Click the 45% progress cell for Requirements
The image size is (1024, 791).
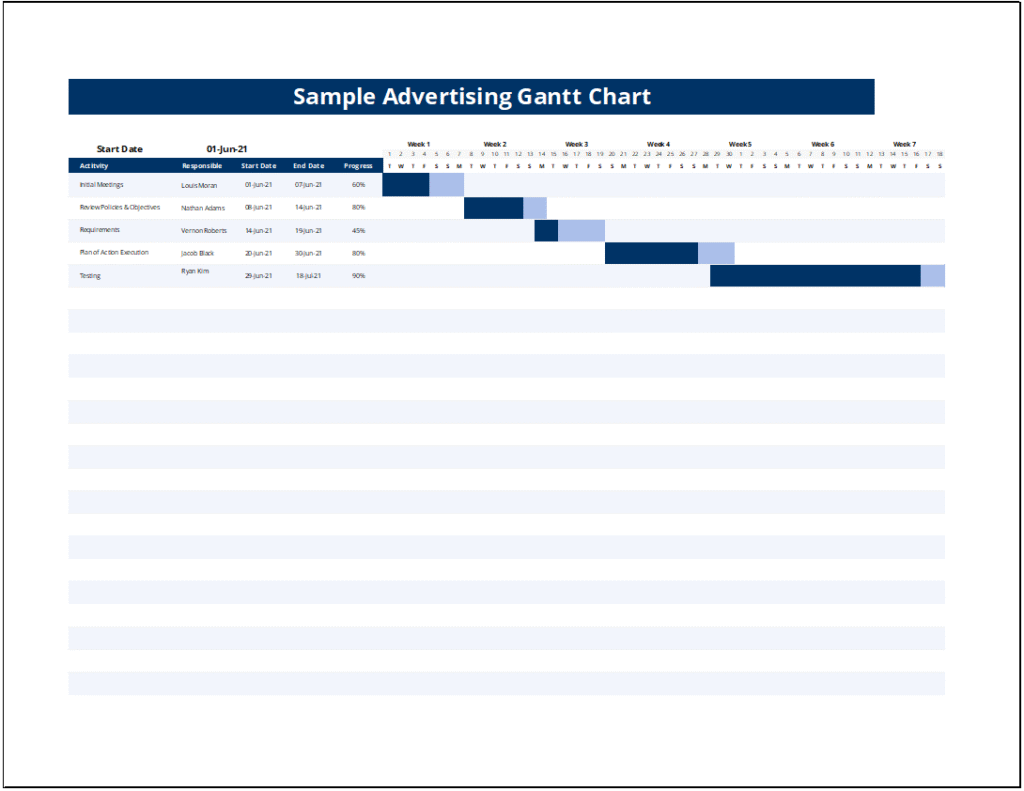click(358, 230)
